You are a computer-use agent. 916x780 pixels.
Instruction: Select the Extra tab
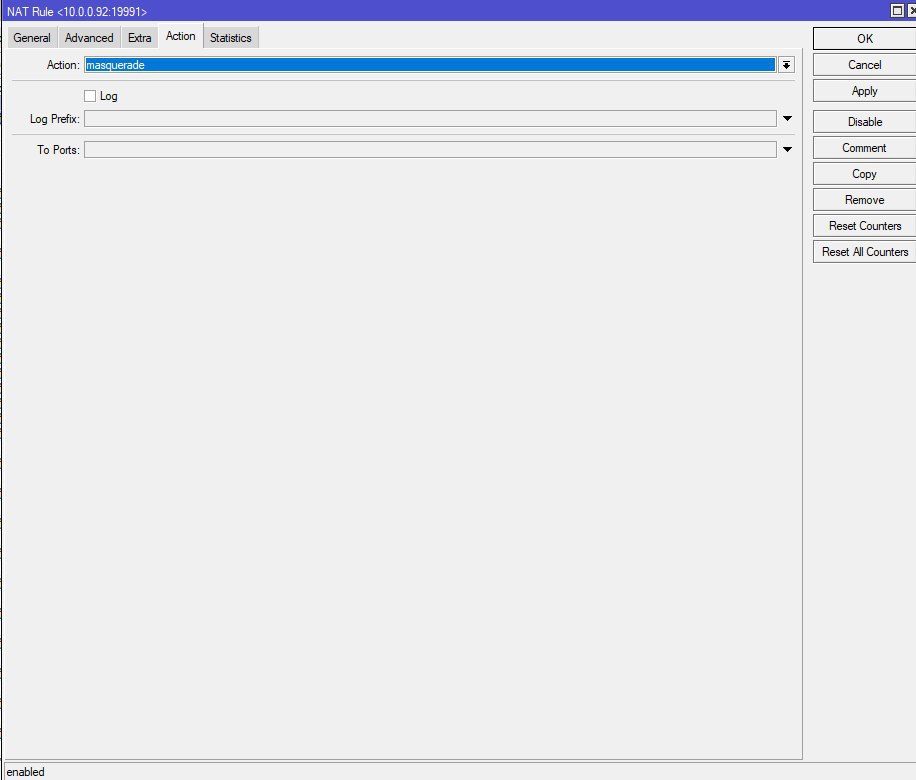click(x=140, y=38)
